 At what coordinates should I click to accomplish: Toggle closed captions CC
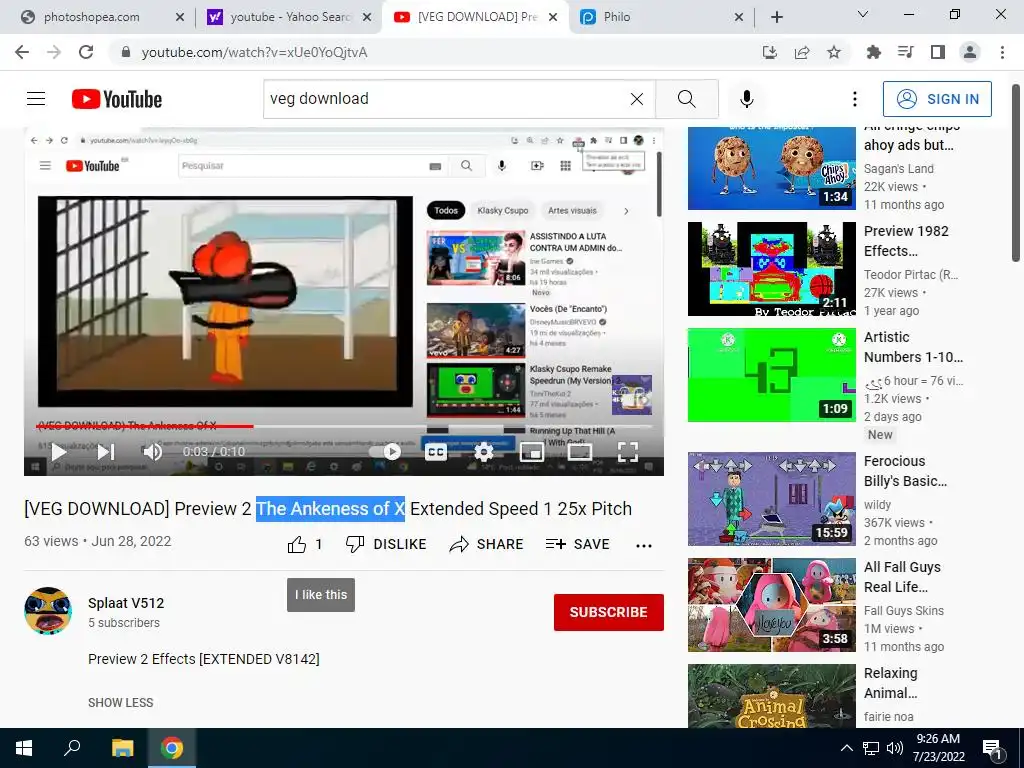[x=436, y=451]
